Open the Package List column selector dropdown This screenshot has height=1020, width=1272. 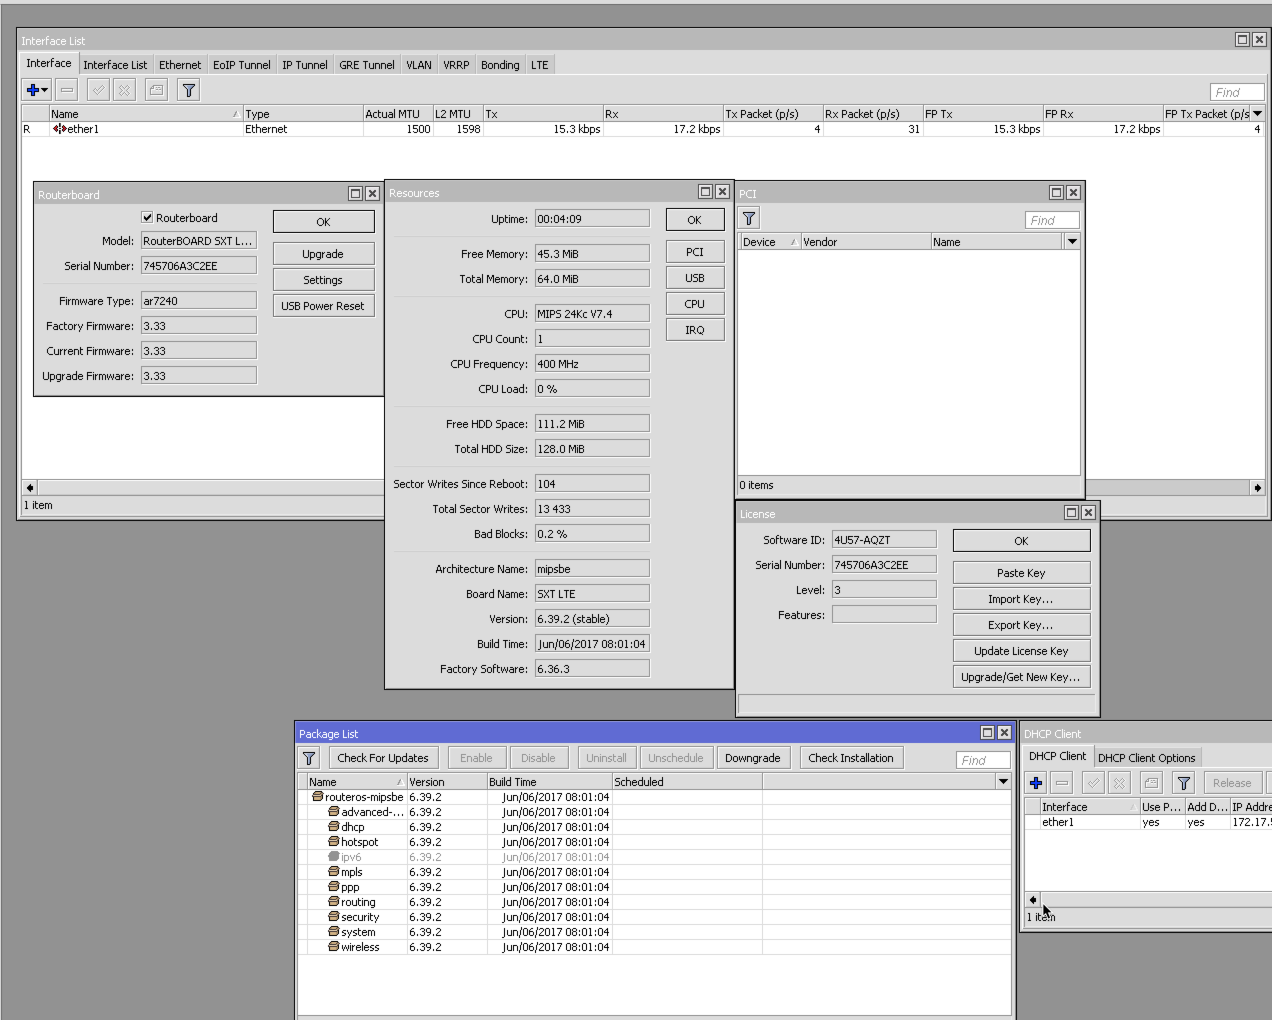[1003, 782]
